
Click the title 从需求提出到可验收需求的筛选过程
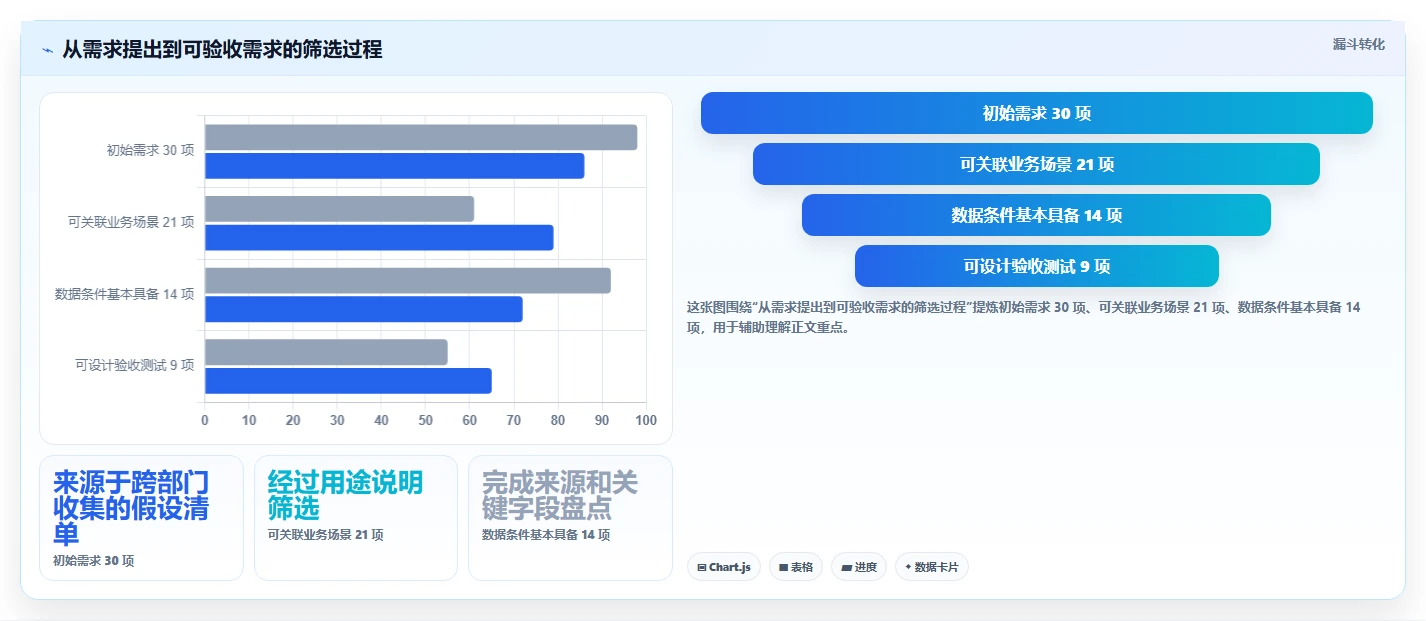(222, 49)
